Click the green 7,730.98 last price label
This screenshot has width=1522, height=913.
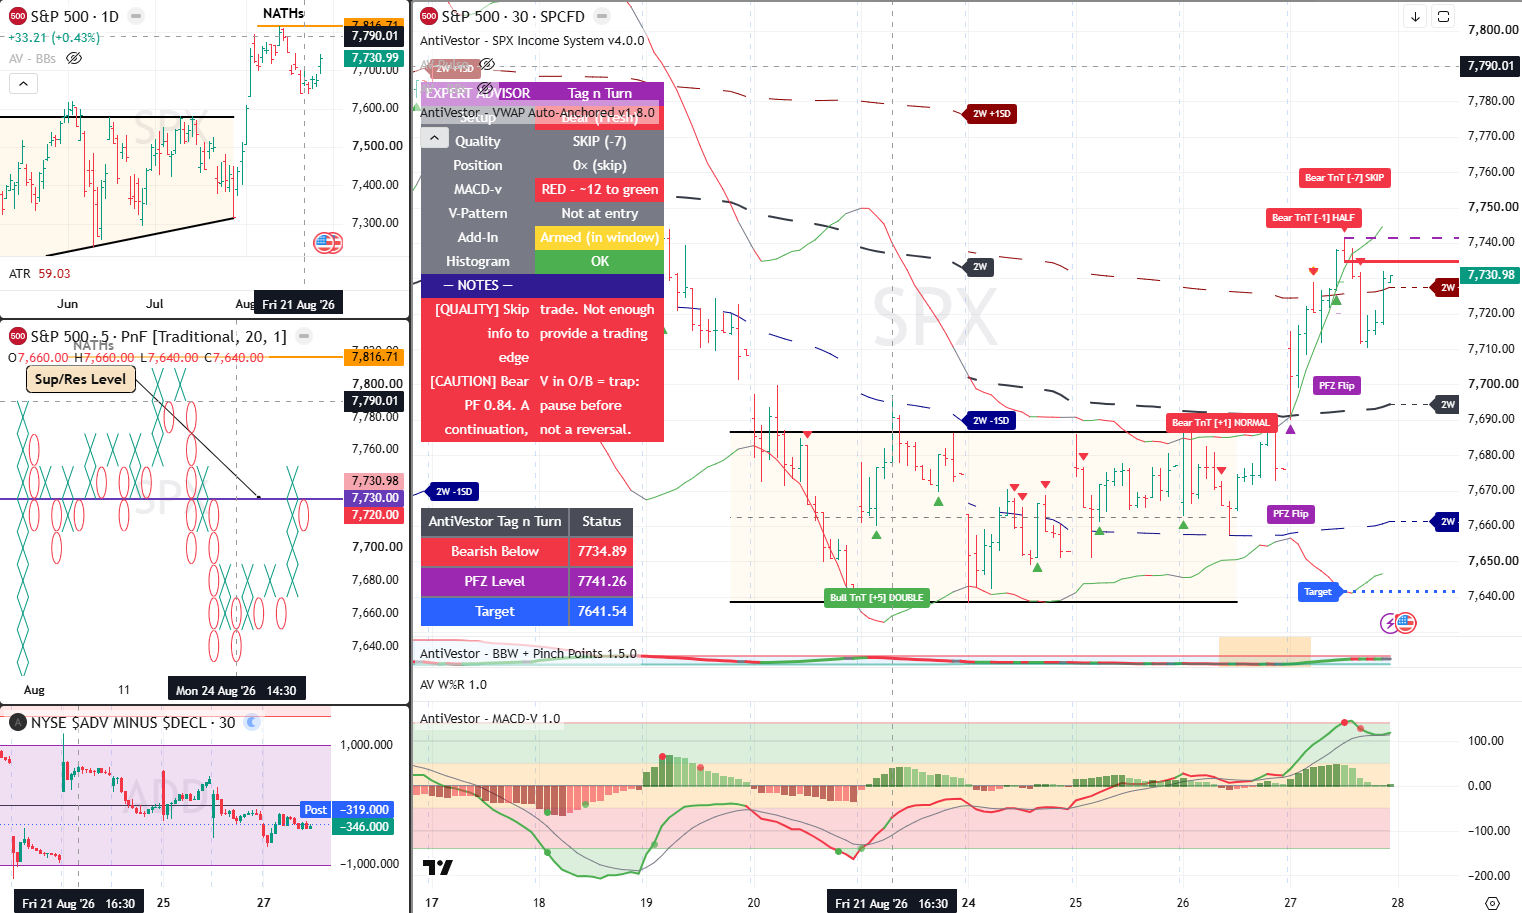(1490, 275)
